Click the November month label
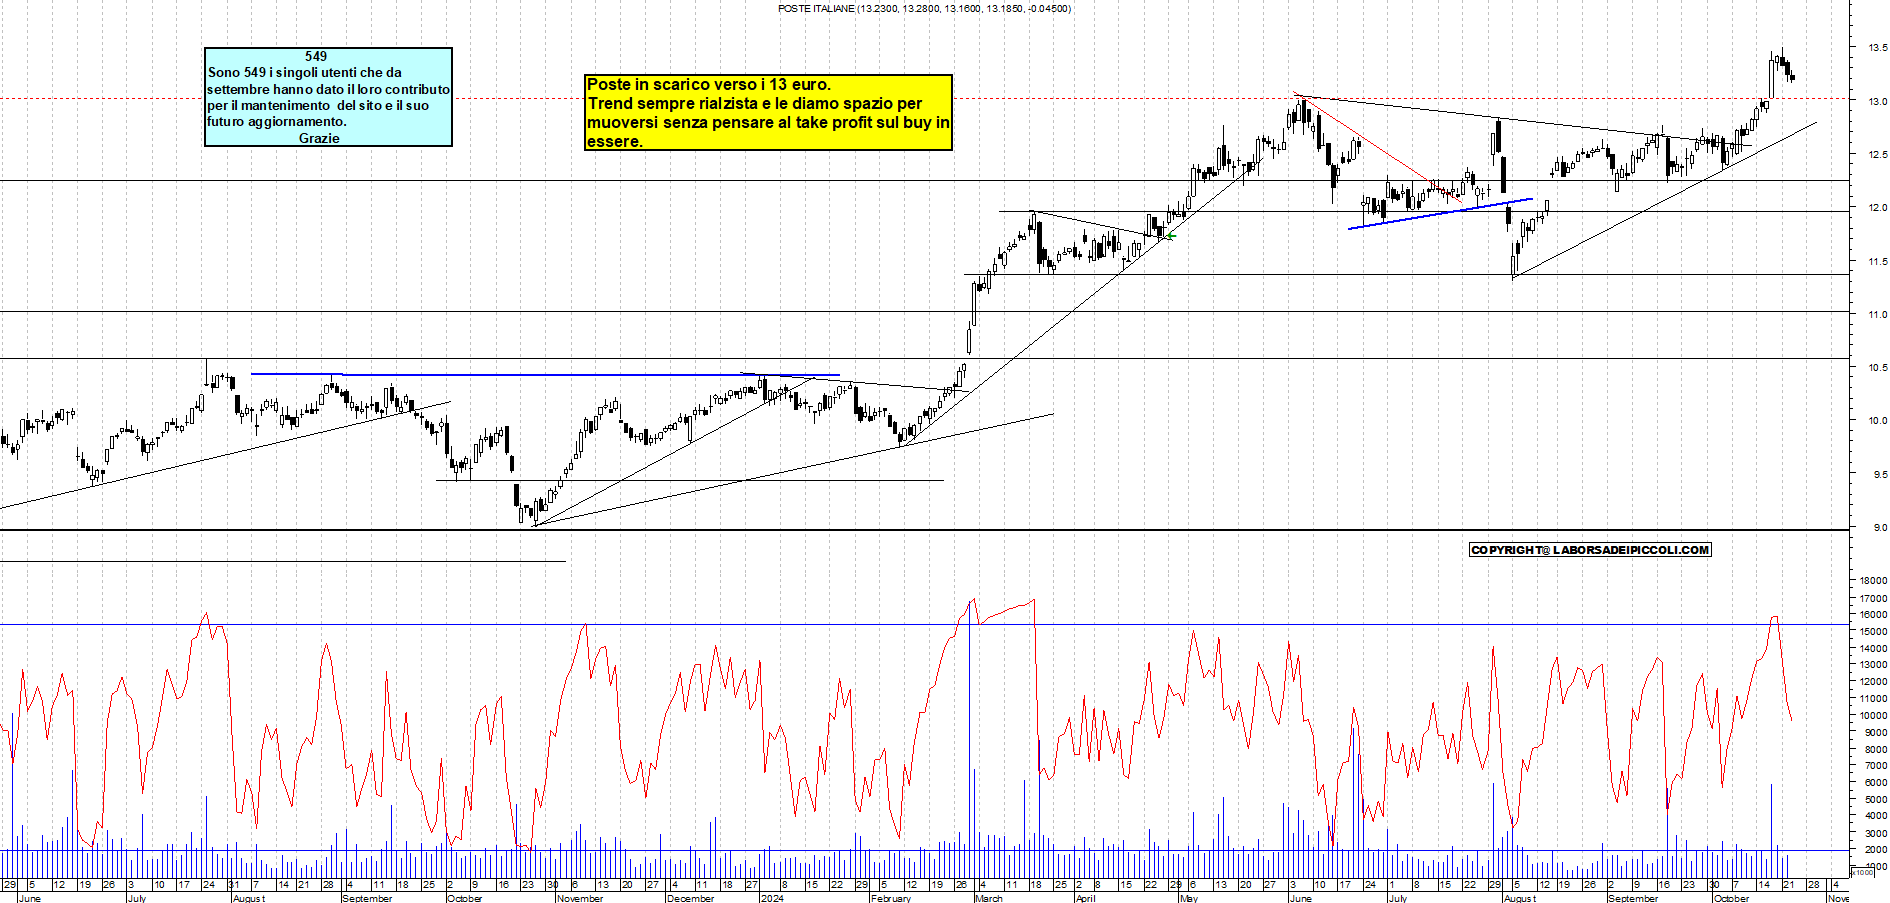Viewport: 1890px width, 903px height. click(580, 898)
